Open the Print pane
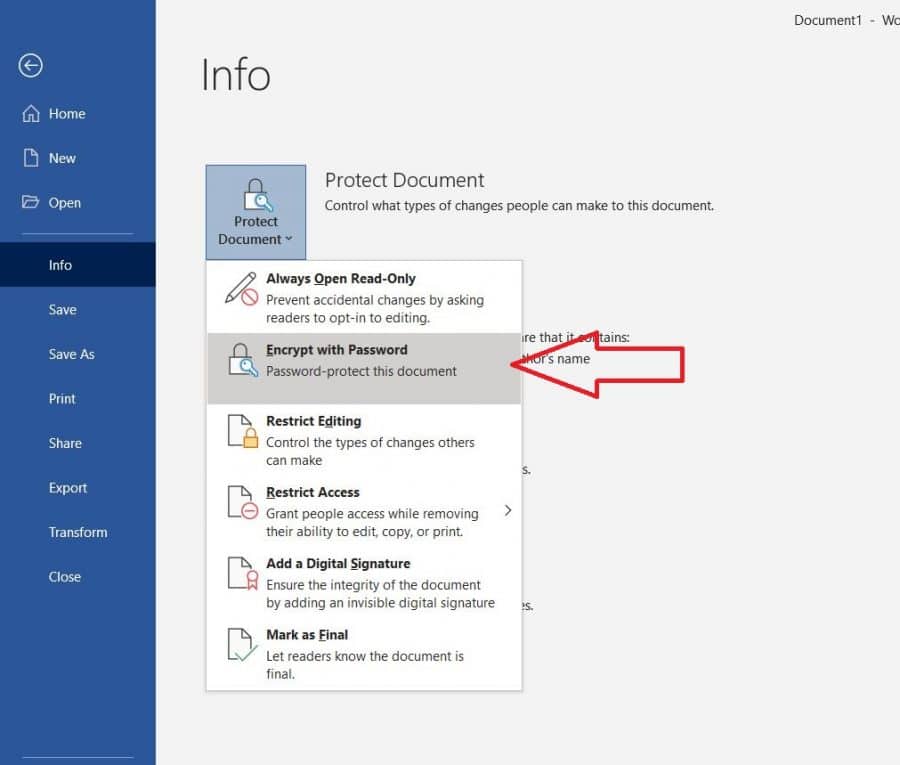Screen dimensions: 900x765 (61, 398)
